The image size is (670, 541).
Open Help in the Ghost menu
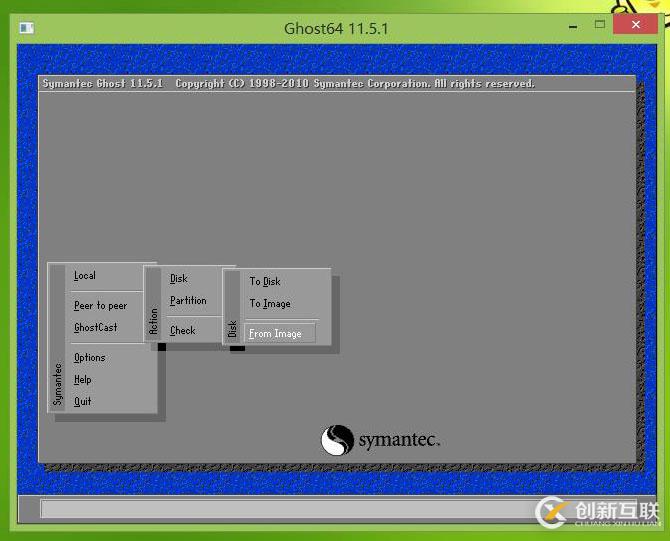tap(82, 379)
